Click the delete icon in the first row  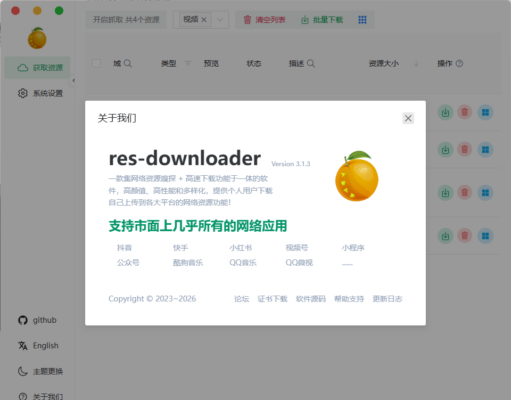(x=465, y=112)
